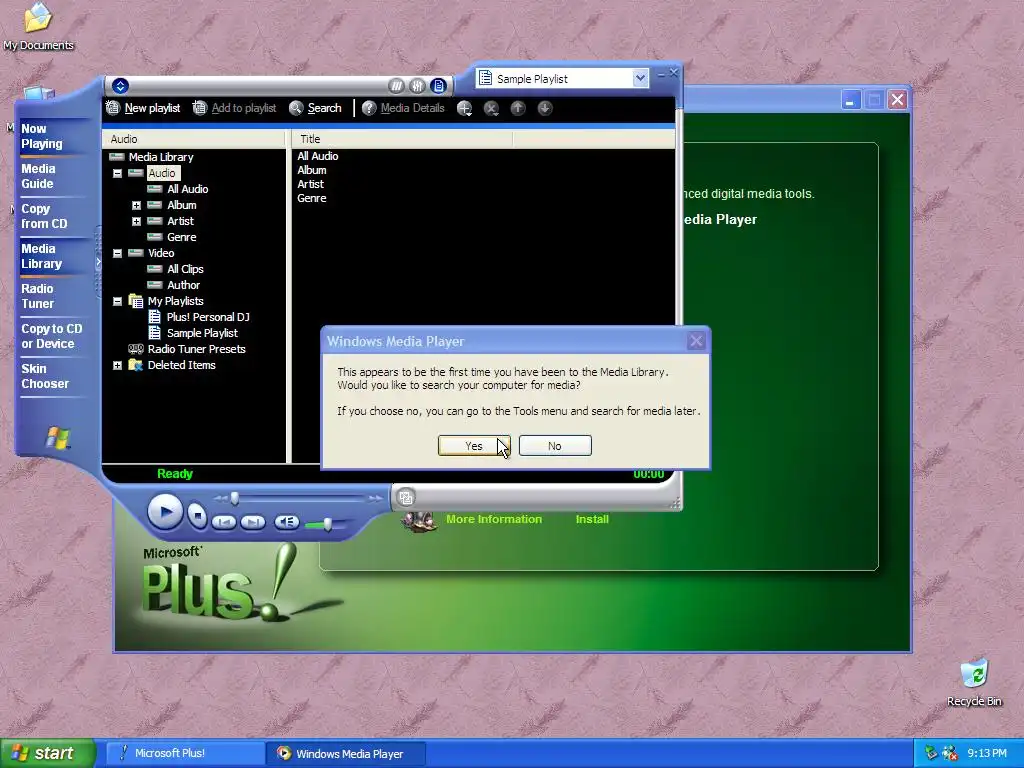Screen dimensions: 1024x768
Task: Toggle the playlist pane button at the top
Action: point(438,86)
